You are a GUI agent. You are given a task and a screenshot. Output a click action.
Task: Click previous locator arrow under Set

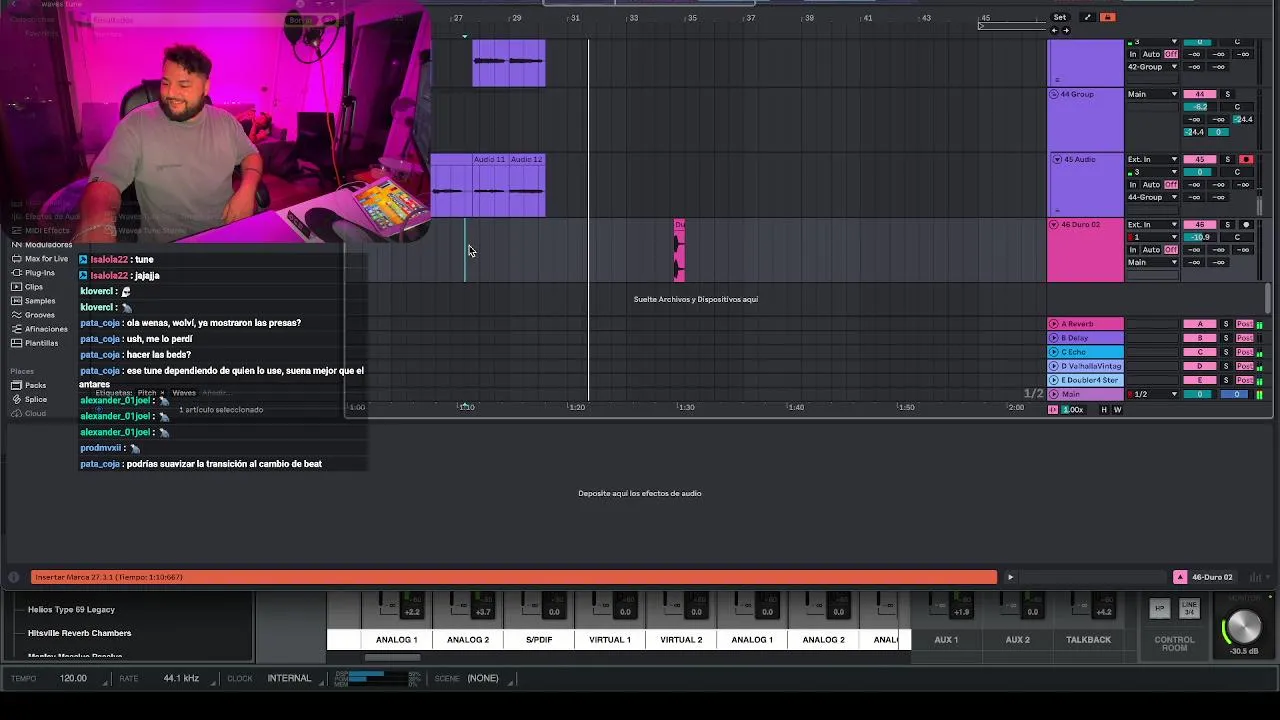(1054, 30)
